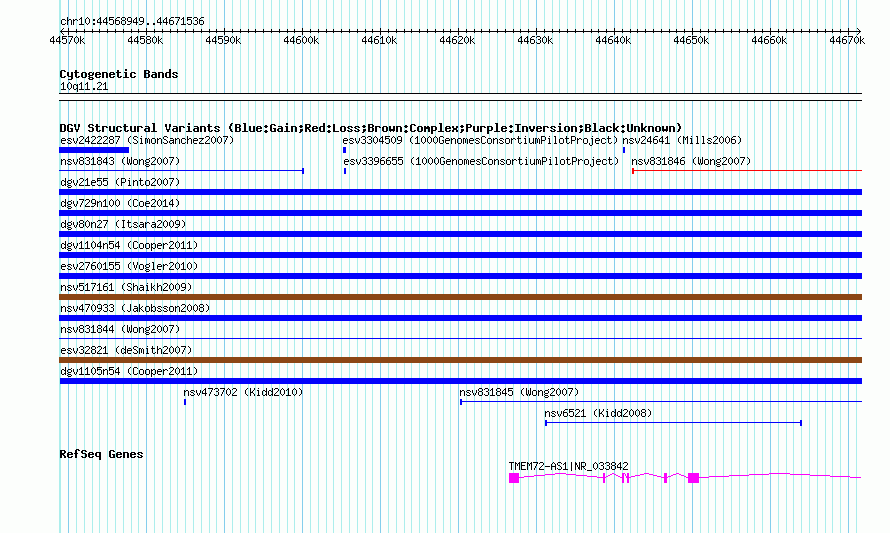
Task: Select the nsv831845 blue line
Action: point(661,402)
